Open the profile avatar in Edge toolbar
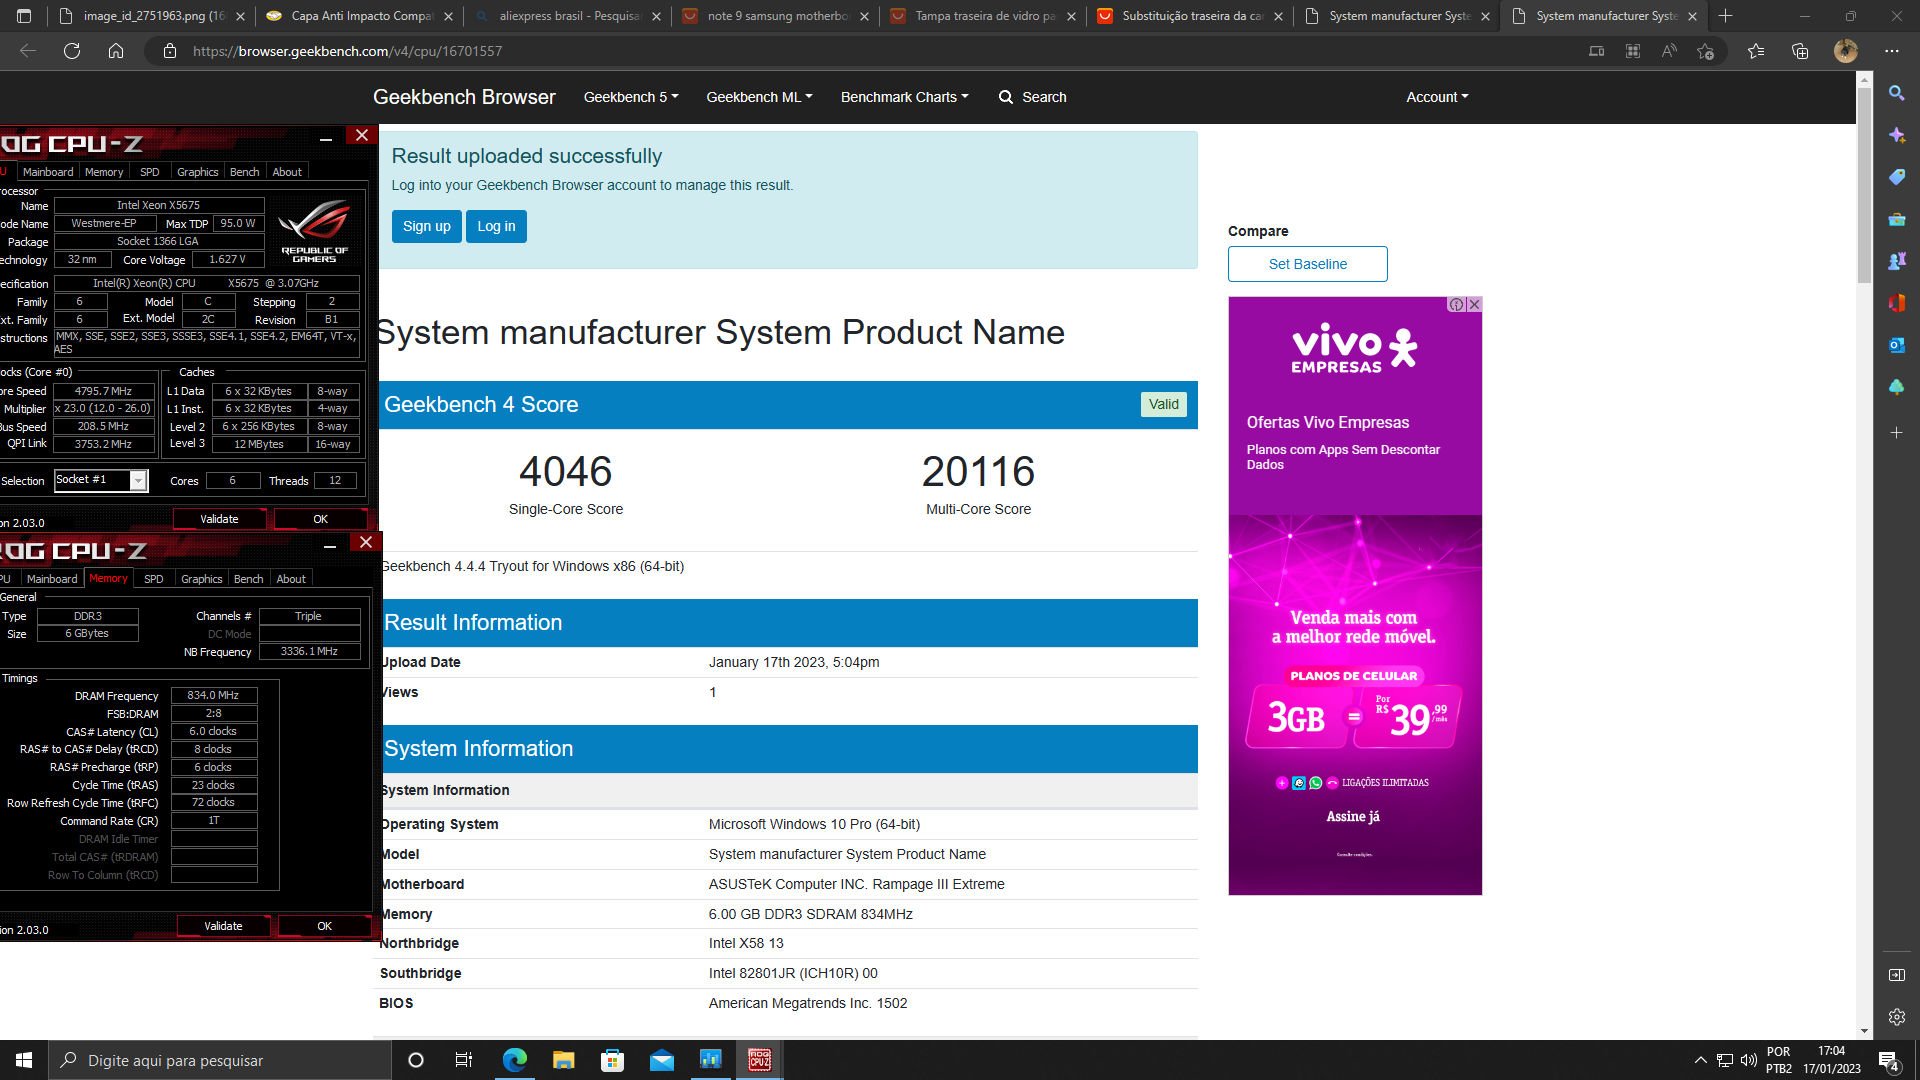Image resolution: width=1920 pixels, height=1080 pixels. (1846, 51)
